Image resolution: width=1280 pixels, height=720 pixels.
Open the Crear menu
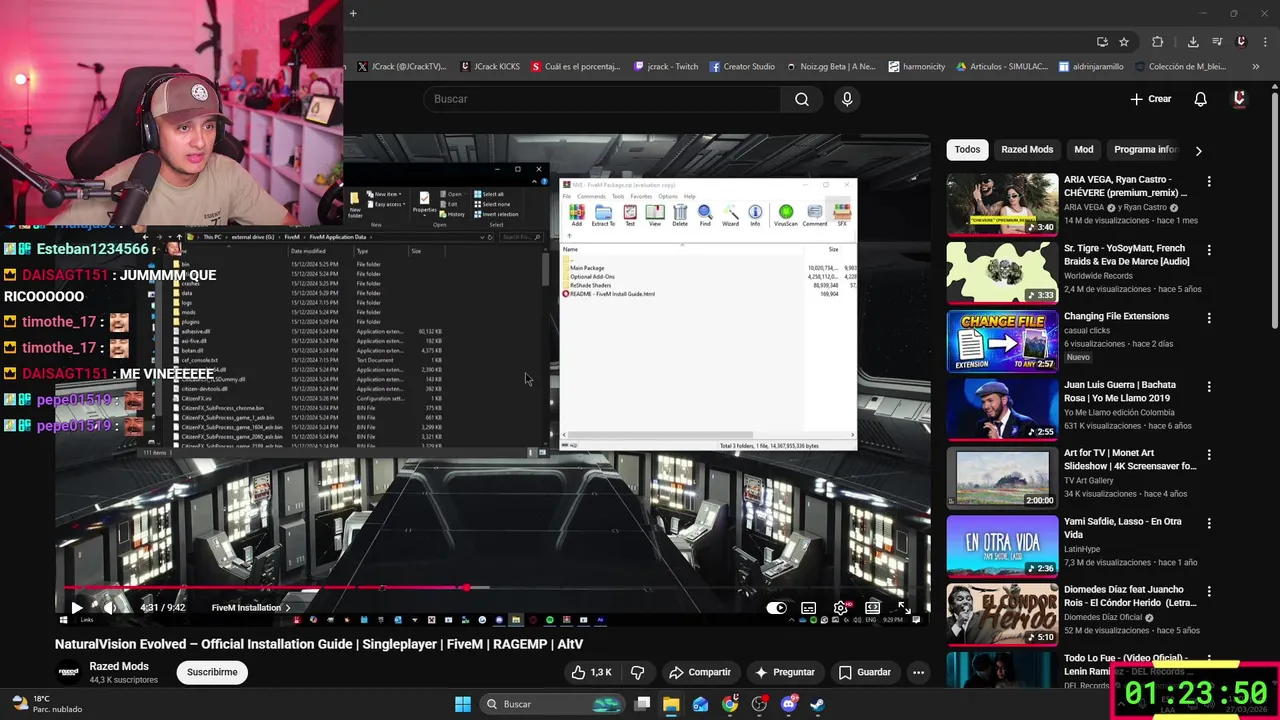click(1151, 99)
